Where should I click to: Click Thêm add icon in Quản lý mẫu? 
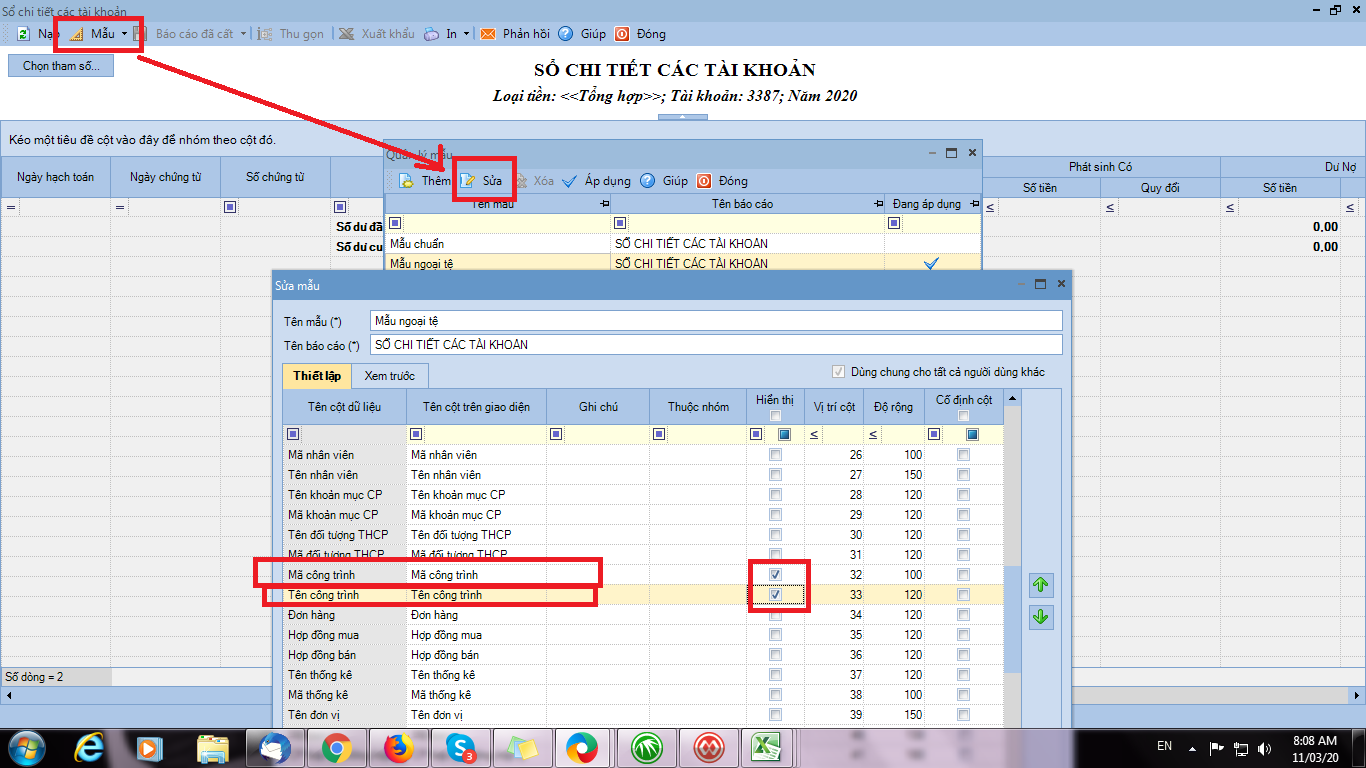[x=406, y=181]
